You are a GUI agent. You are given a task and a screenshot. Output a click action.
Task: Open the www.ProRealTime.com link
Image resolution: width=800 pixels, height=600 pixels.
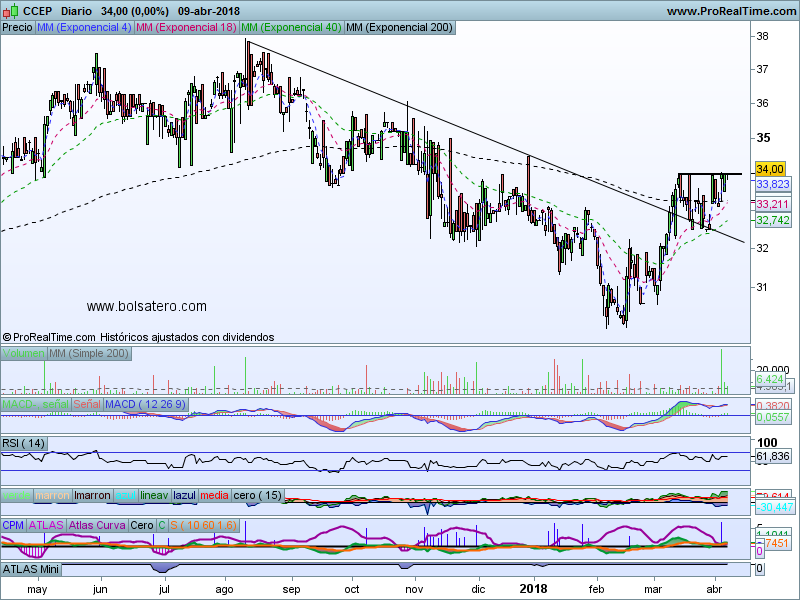[x=730, y=11]
